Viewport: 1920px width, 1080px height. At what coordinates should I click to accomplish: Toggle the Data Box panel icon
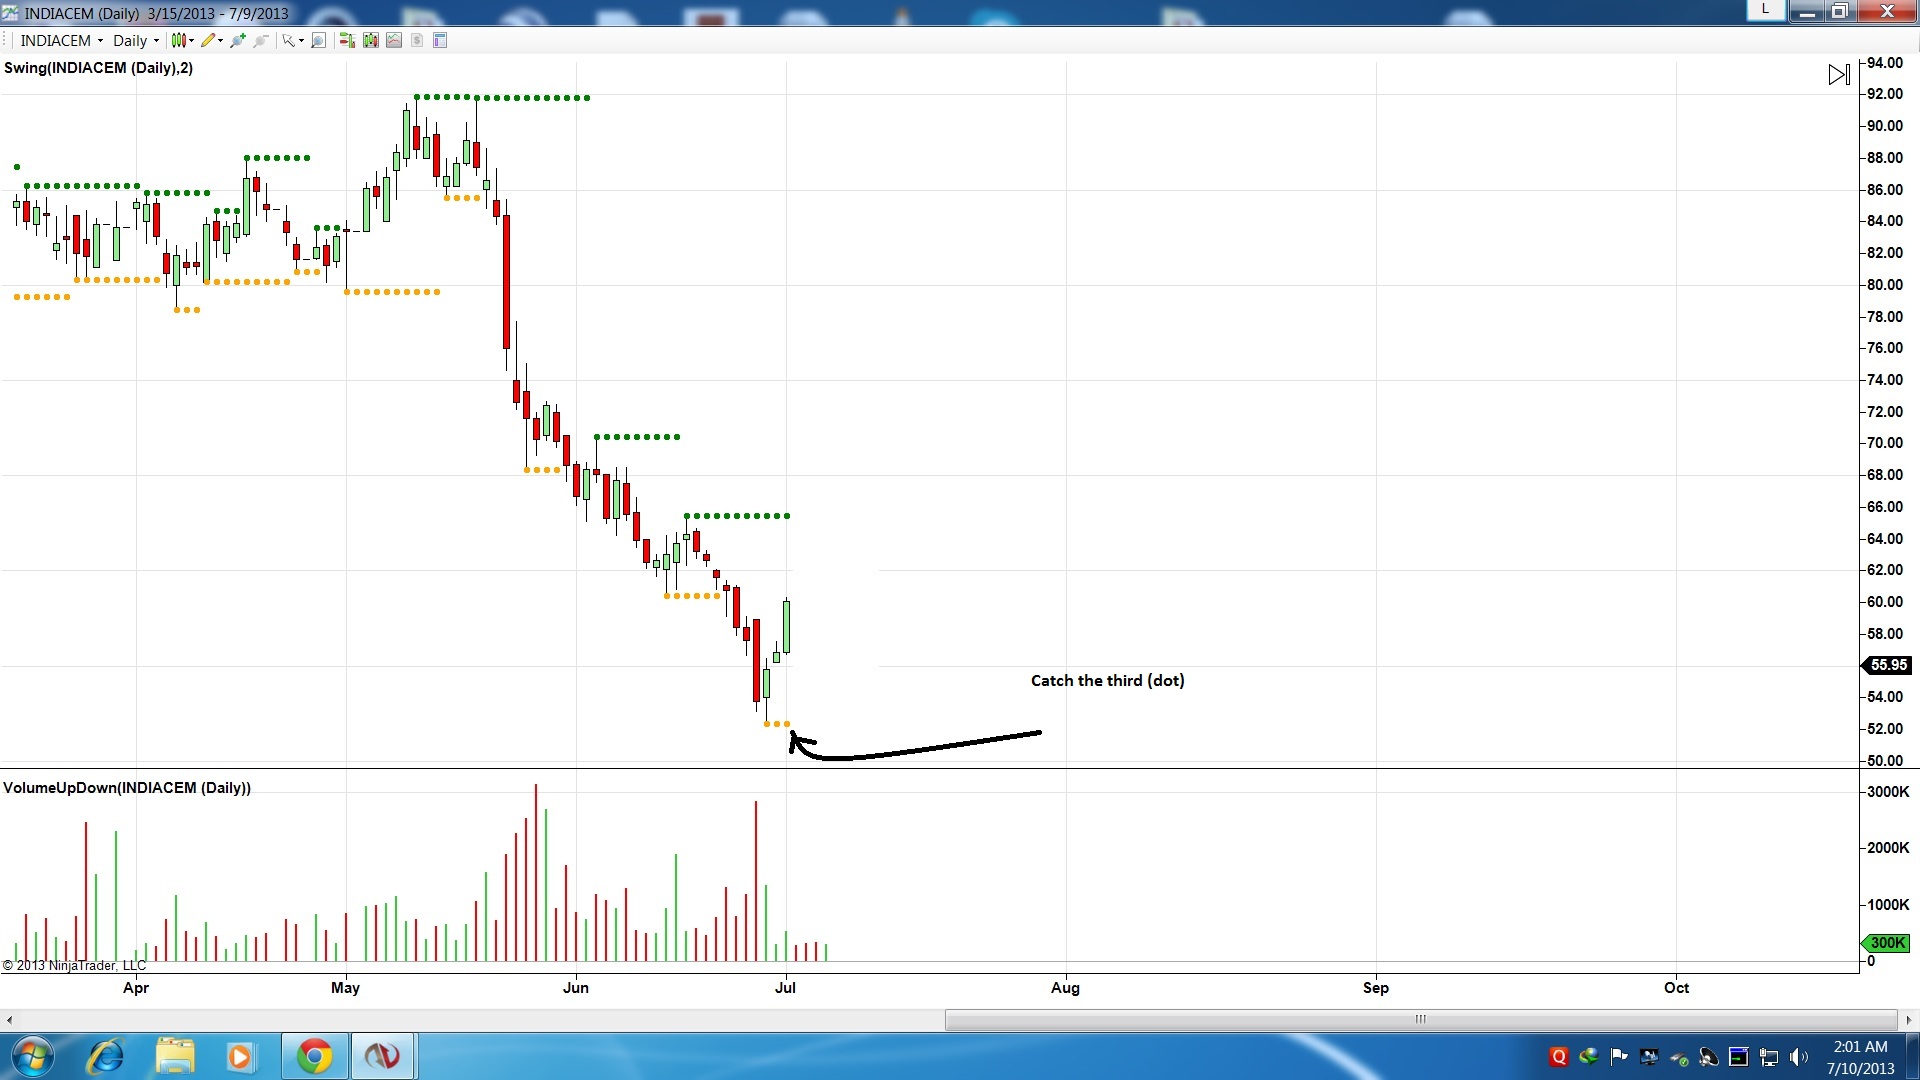pos(440,41)
